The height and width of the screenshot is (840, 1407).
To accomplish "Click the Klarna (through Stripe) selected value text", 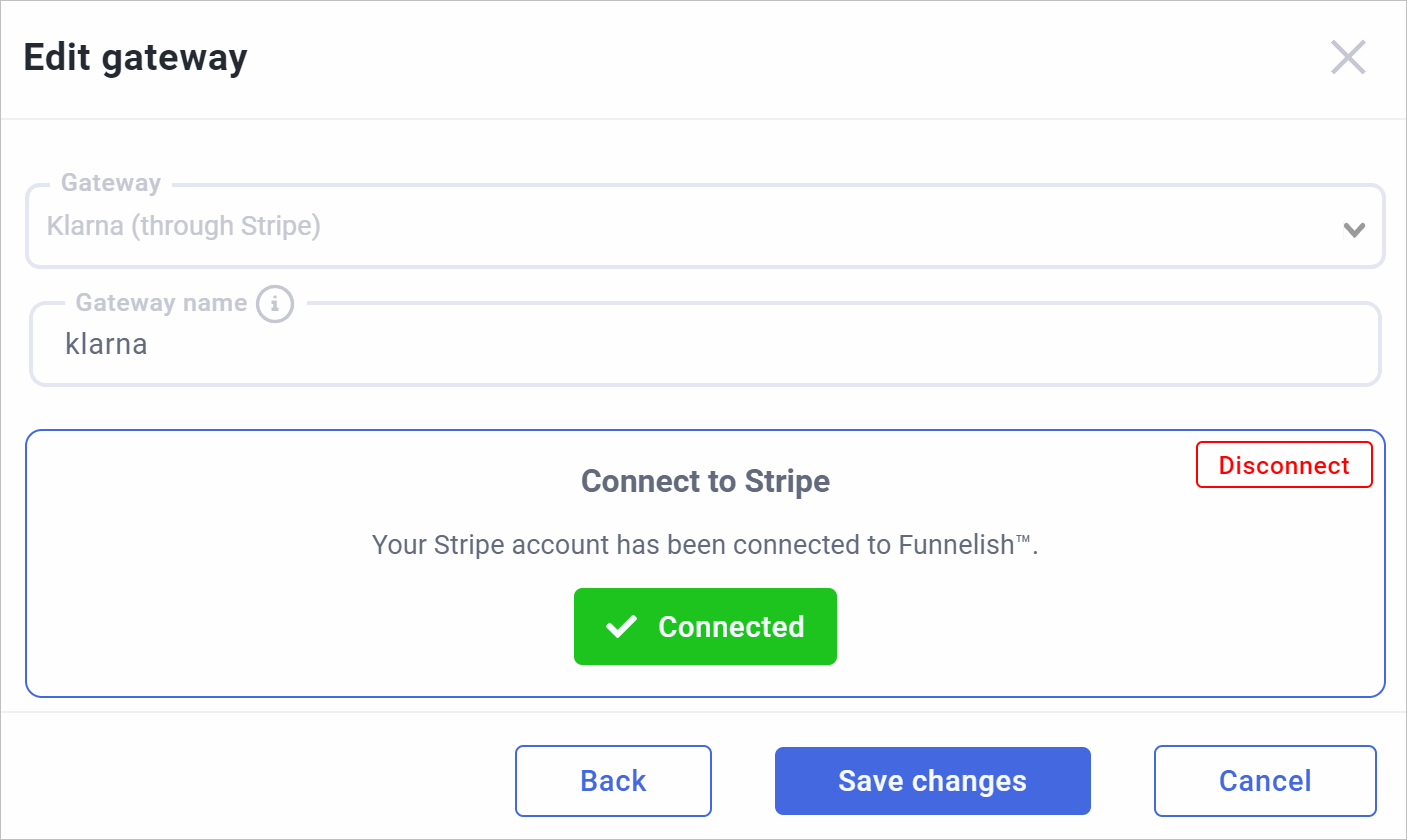I will point(184,226).
